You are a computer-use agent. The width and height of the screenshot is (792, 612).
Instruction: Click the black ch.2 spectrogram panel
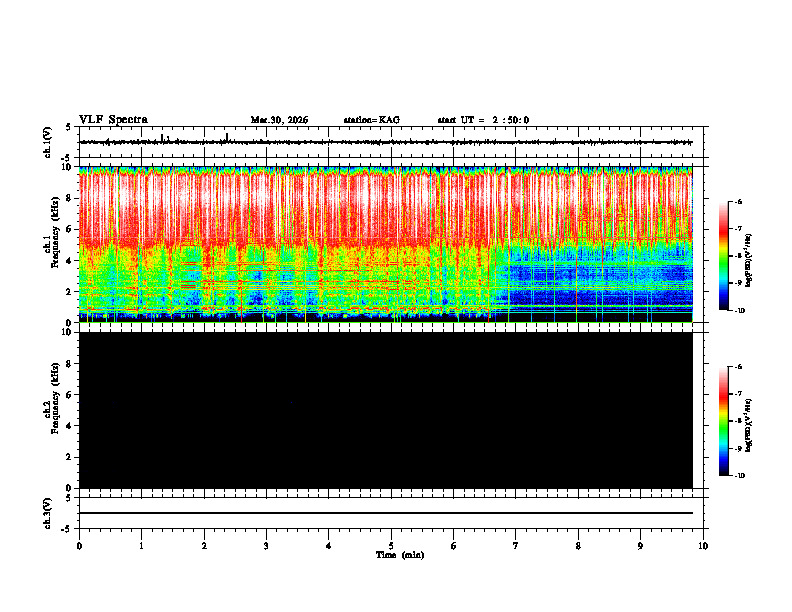(386, 410)
